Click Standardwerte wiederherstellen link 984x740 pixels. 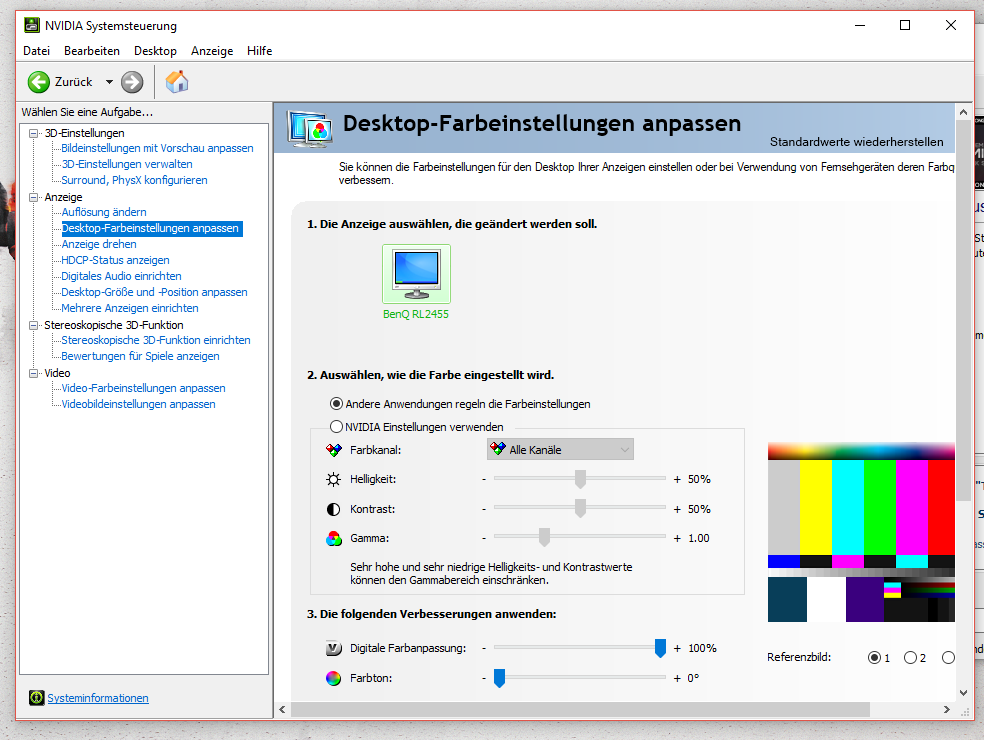point(857,142)
